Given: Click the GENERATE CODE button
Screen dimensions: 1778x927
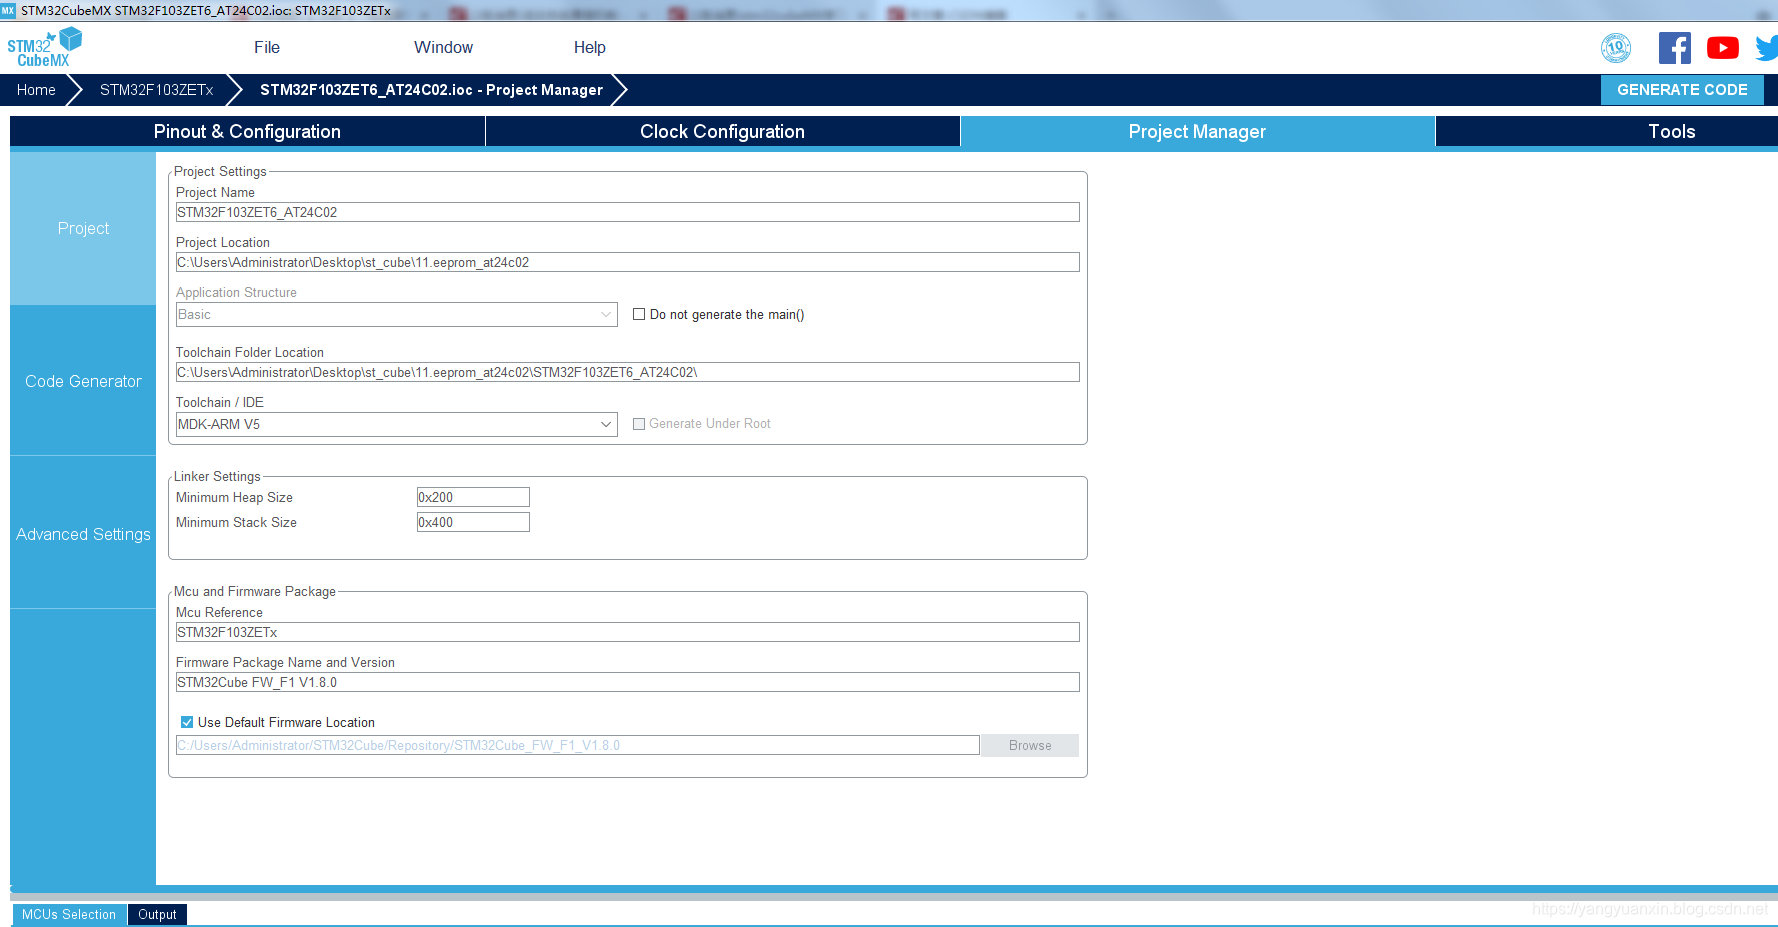Looking at the screenshot, I should point(1682,89).
